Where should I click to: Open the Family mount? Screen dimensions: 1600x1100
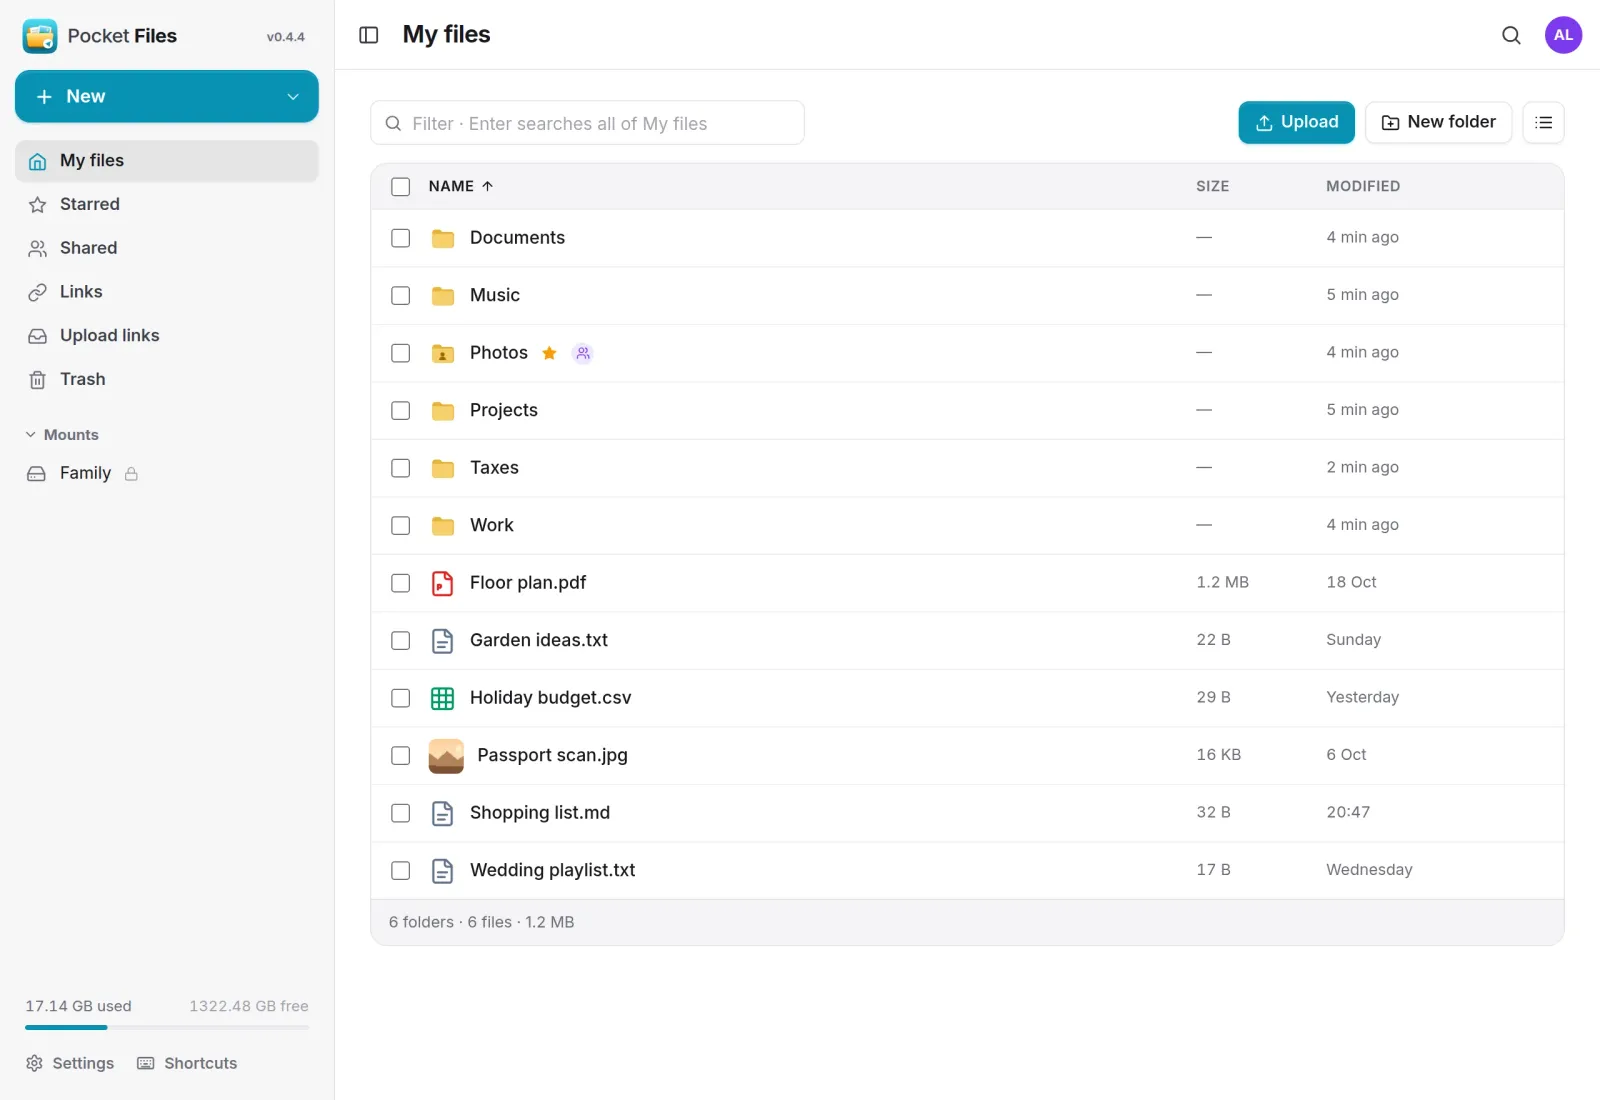point(167,474)
